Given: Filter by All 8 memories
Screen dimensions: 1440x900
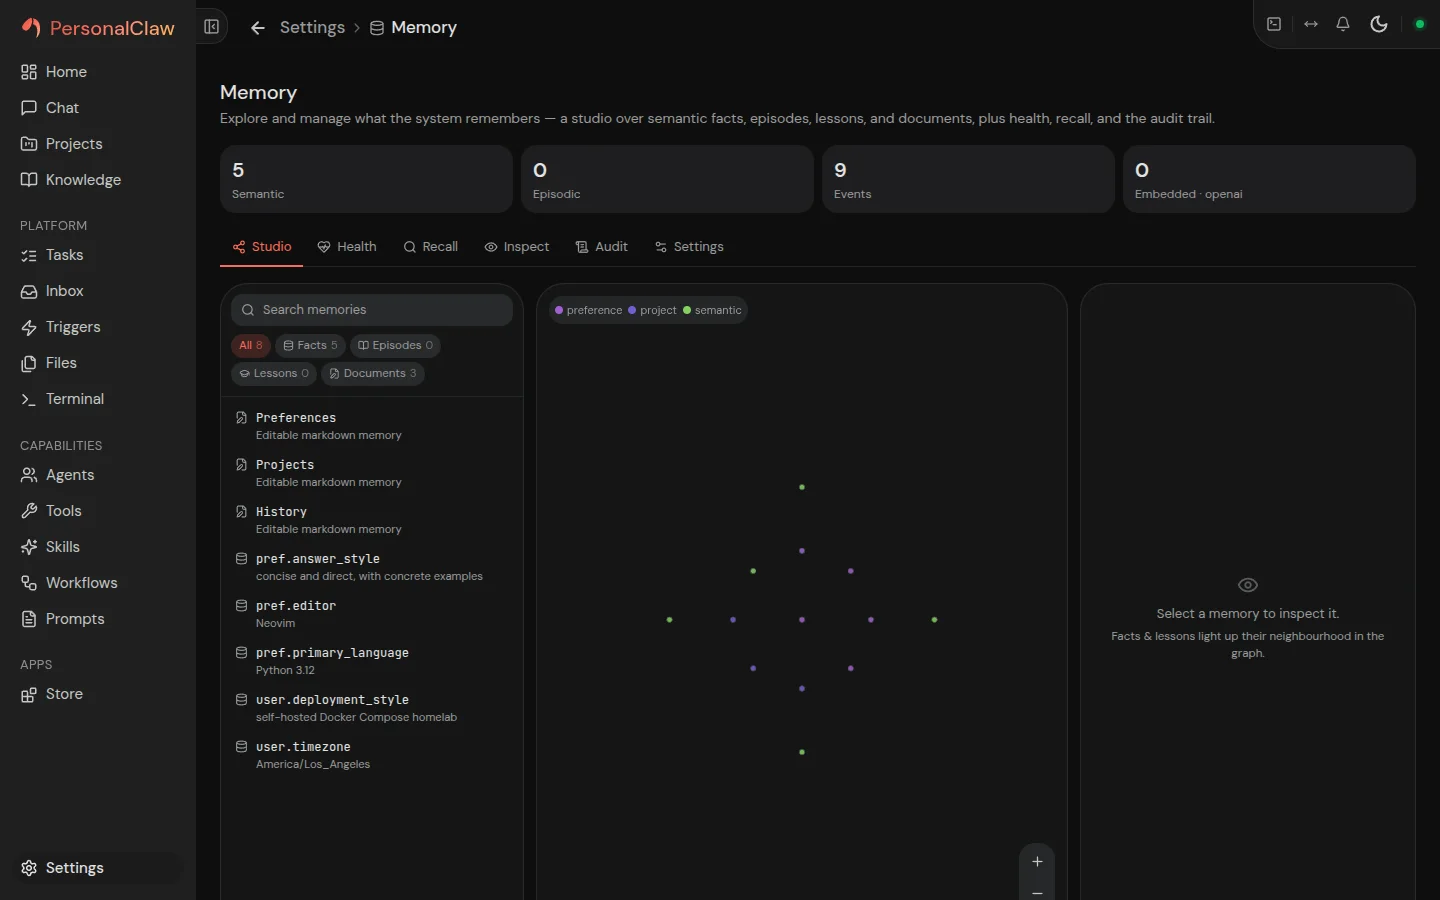Looking at the screenshot, I should point(251,345).
